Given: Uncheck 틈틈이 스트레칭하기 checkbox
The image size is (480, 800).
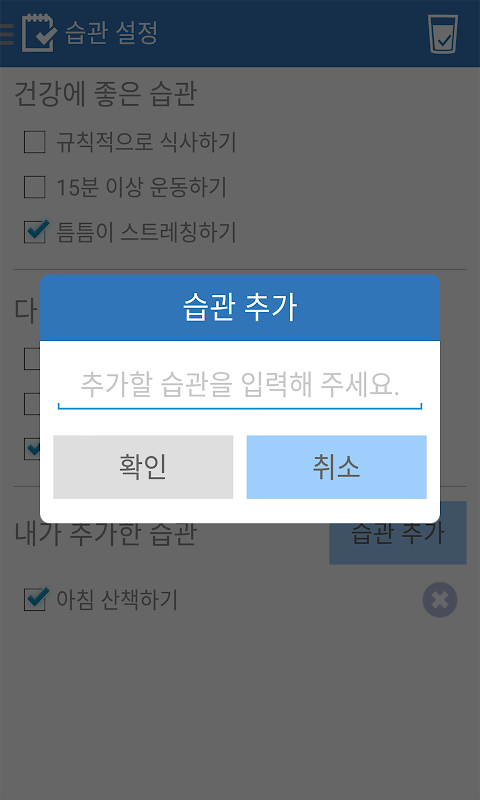Looking at the screenshot, I should (36, 231).
